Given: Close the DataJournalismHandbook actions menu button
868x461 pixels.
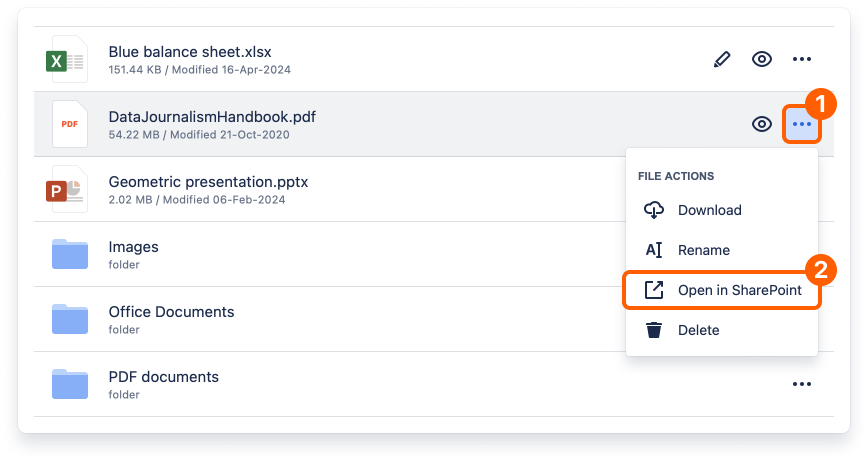Looking at the screenshot, I should [802, 124].
